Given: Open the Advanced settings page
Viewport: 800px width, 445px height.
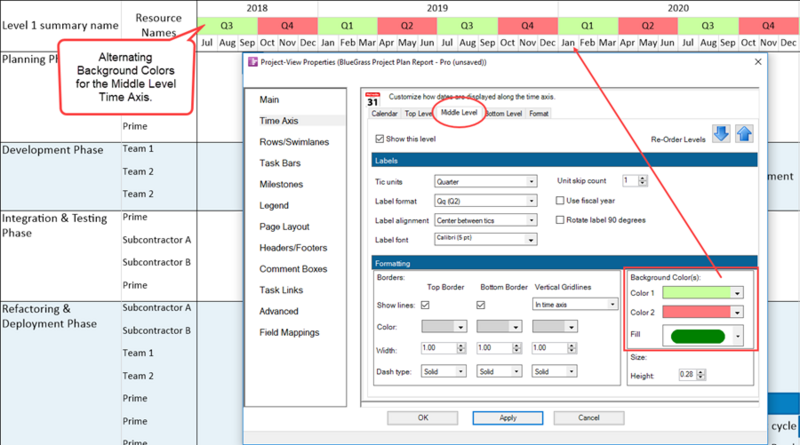Looking at the screenshot, I should coord(278,311).
